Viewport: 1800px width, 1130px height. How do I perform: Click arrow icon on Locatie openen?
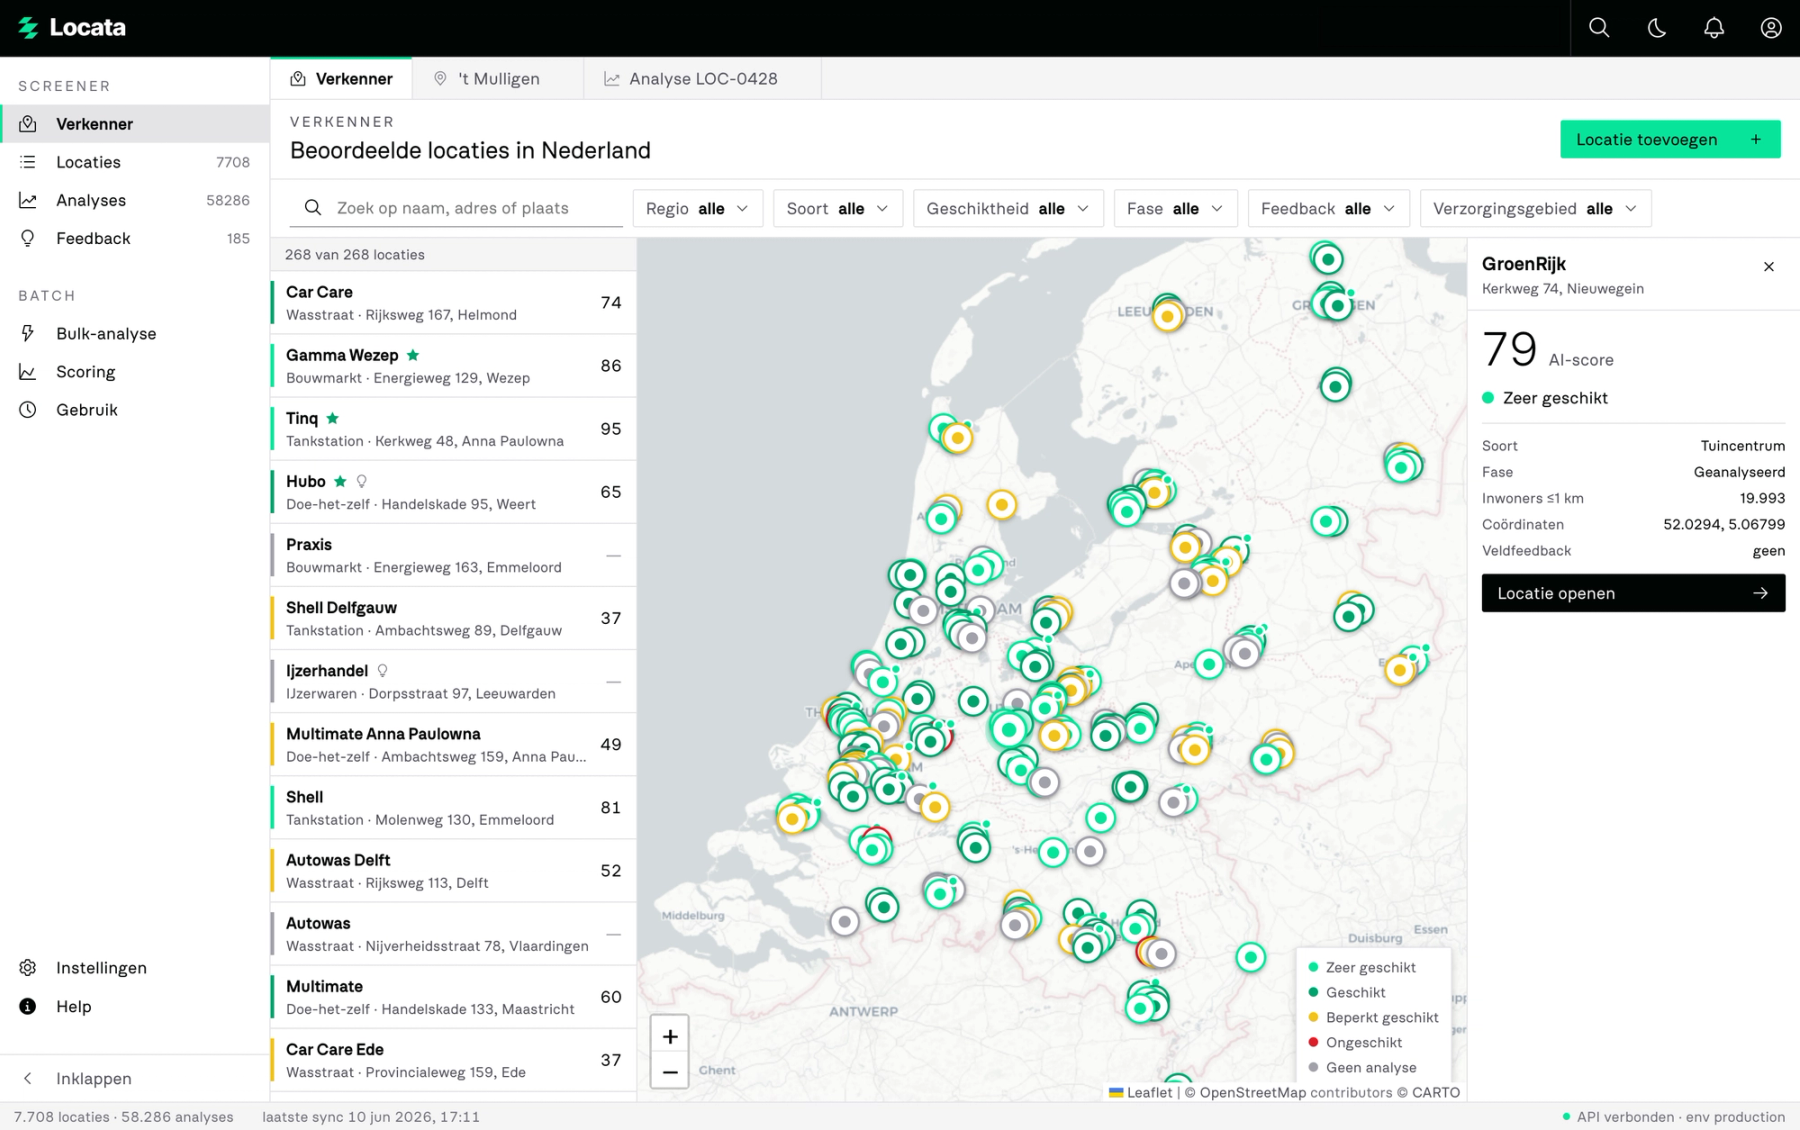(1760, 593)
